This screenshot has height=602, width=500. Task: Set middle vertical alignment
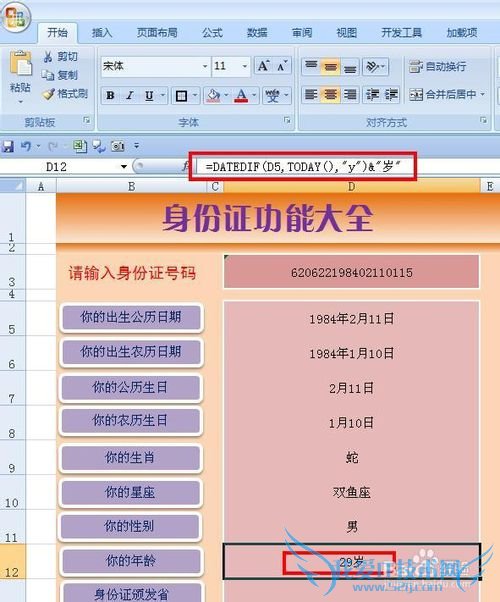pos(330,66)
